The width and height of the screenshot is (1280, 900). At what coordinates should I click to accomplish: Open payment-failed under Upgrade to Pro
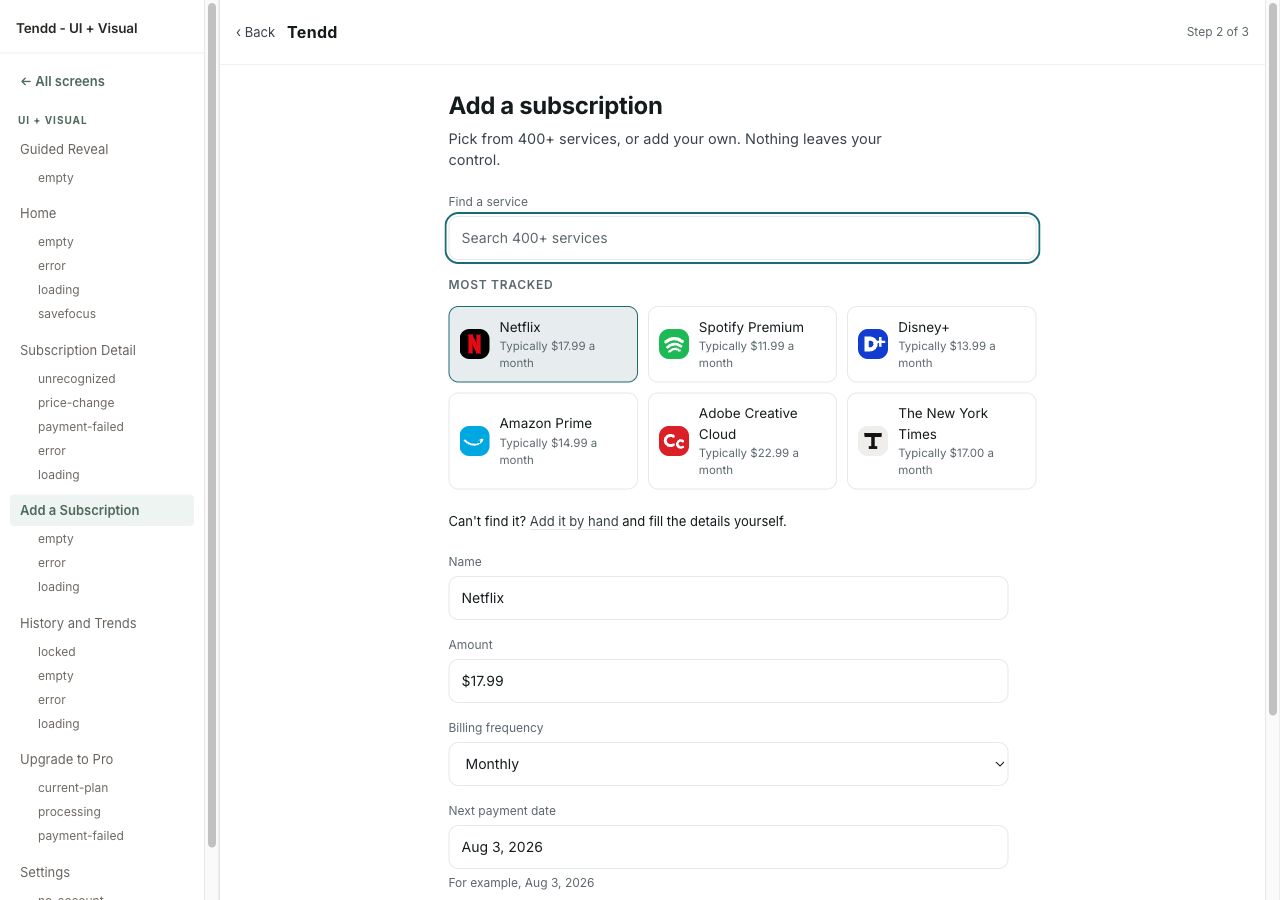click(81, 836)
